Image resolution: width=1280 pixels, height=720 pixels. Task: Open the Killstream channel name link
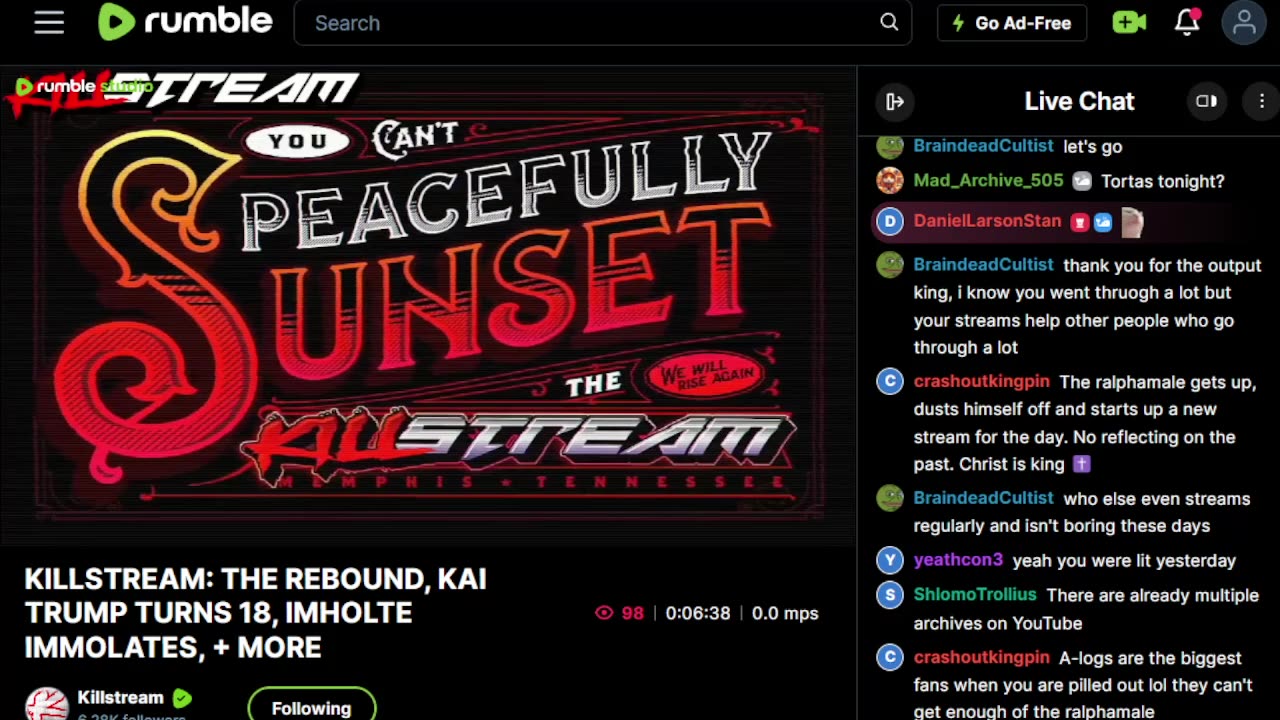point(120,698)
